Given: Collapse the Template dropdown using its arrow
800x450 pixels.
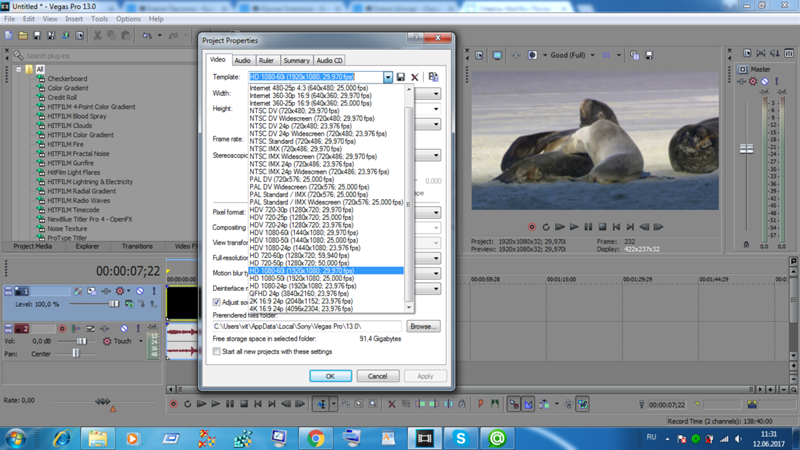Looking at the screenshot, I should tap(388, 77).
